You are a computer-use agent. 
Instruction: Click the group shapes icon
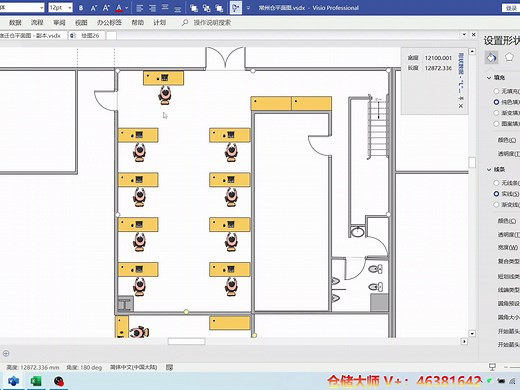[194, 8]
